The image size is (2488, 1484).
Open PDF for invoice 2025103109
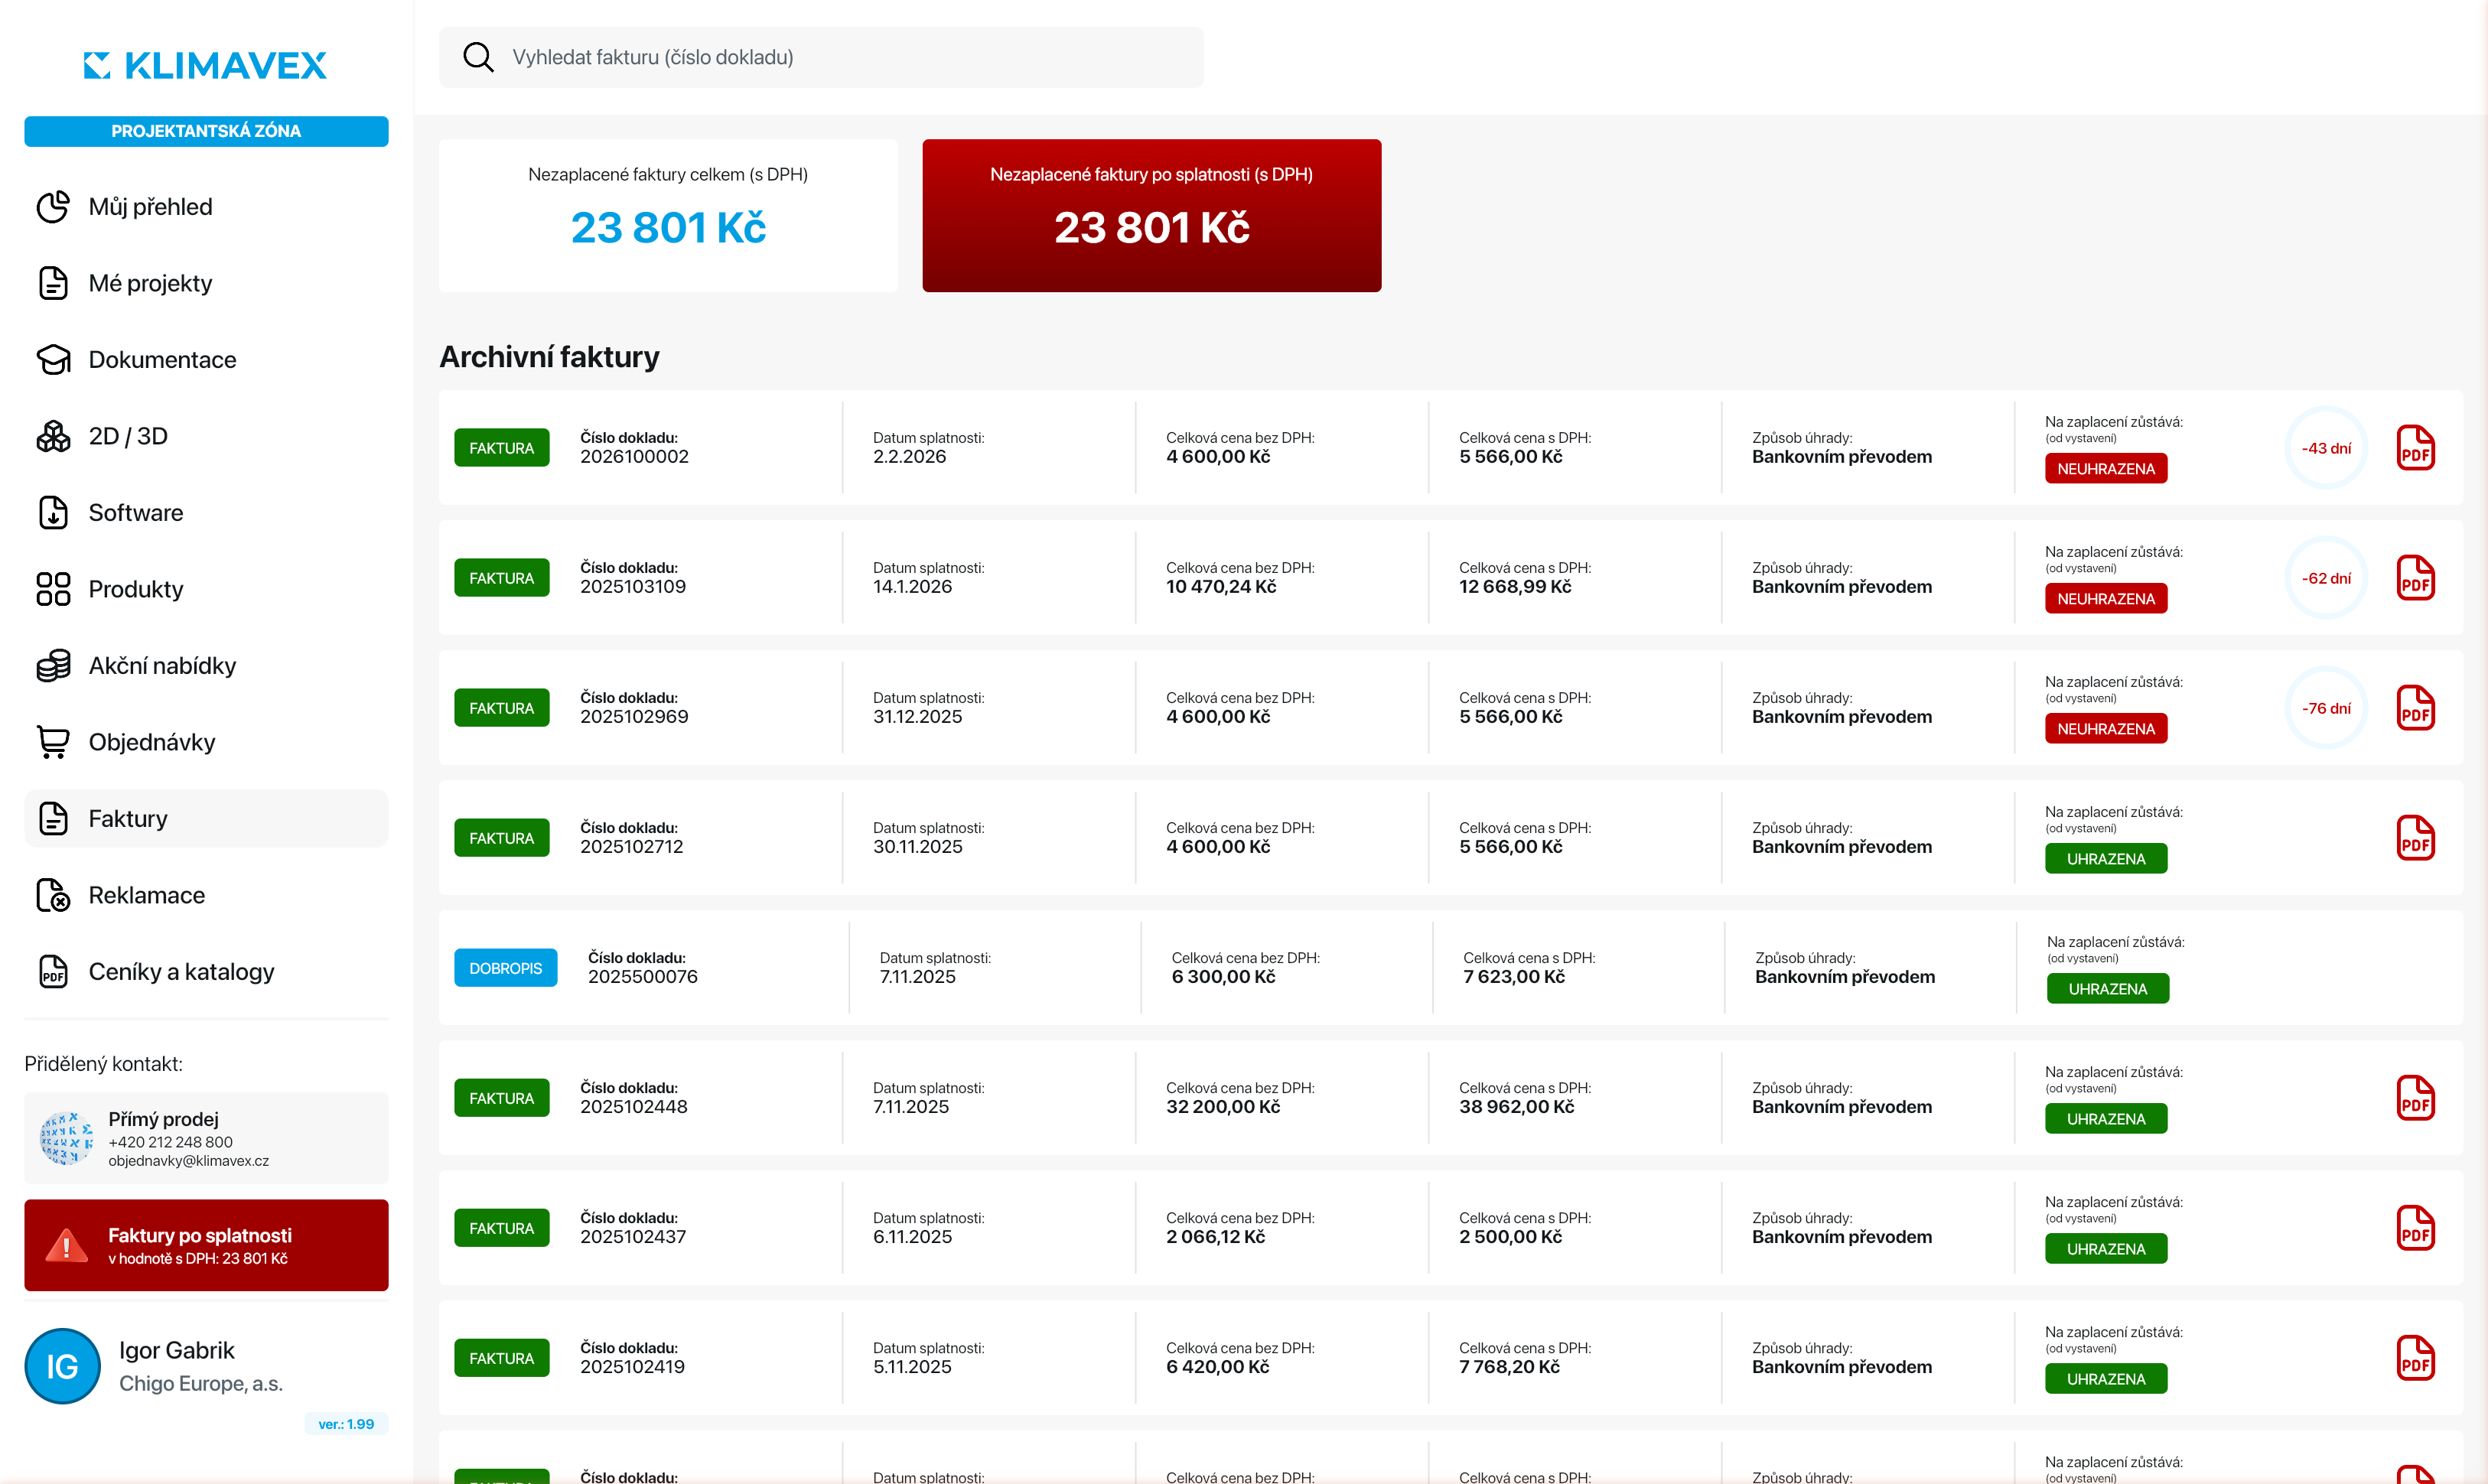coord(2415,578)
